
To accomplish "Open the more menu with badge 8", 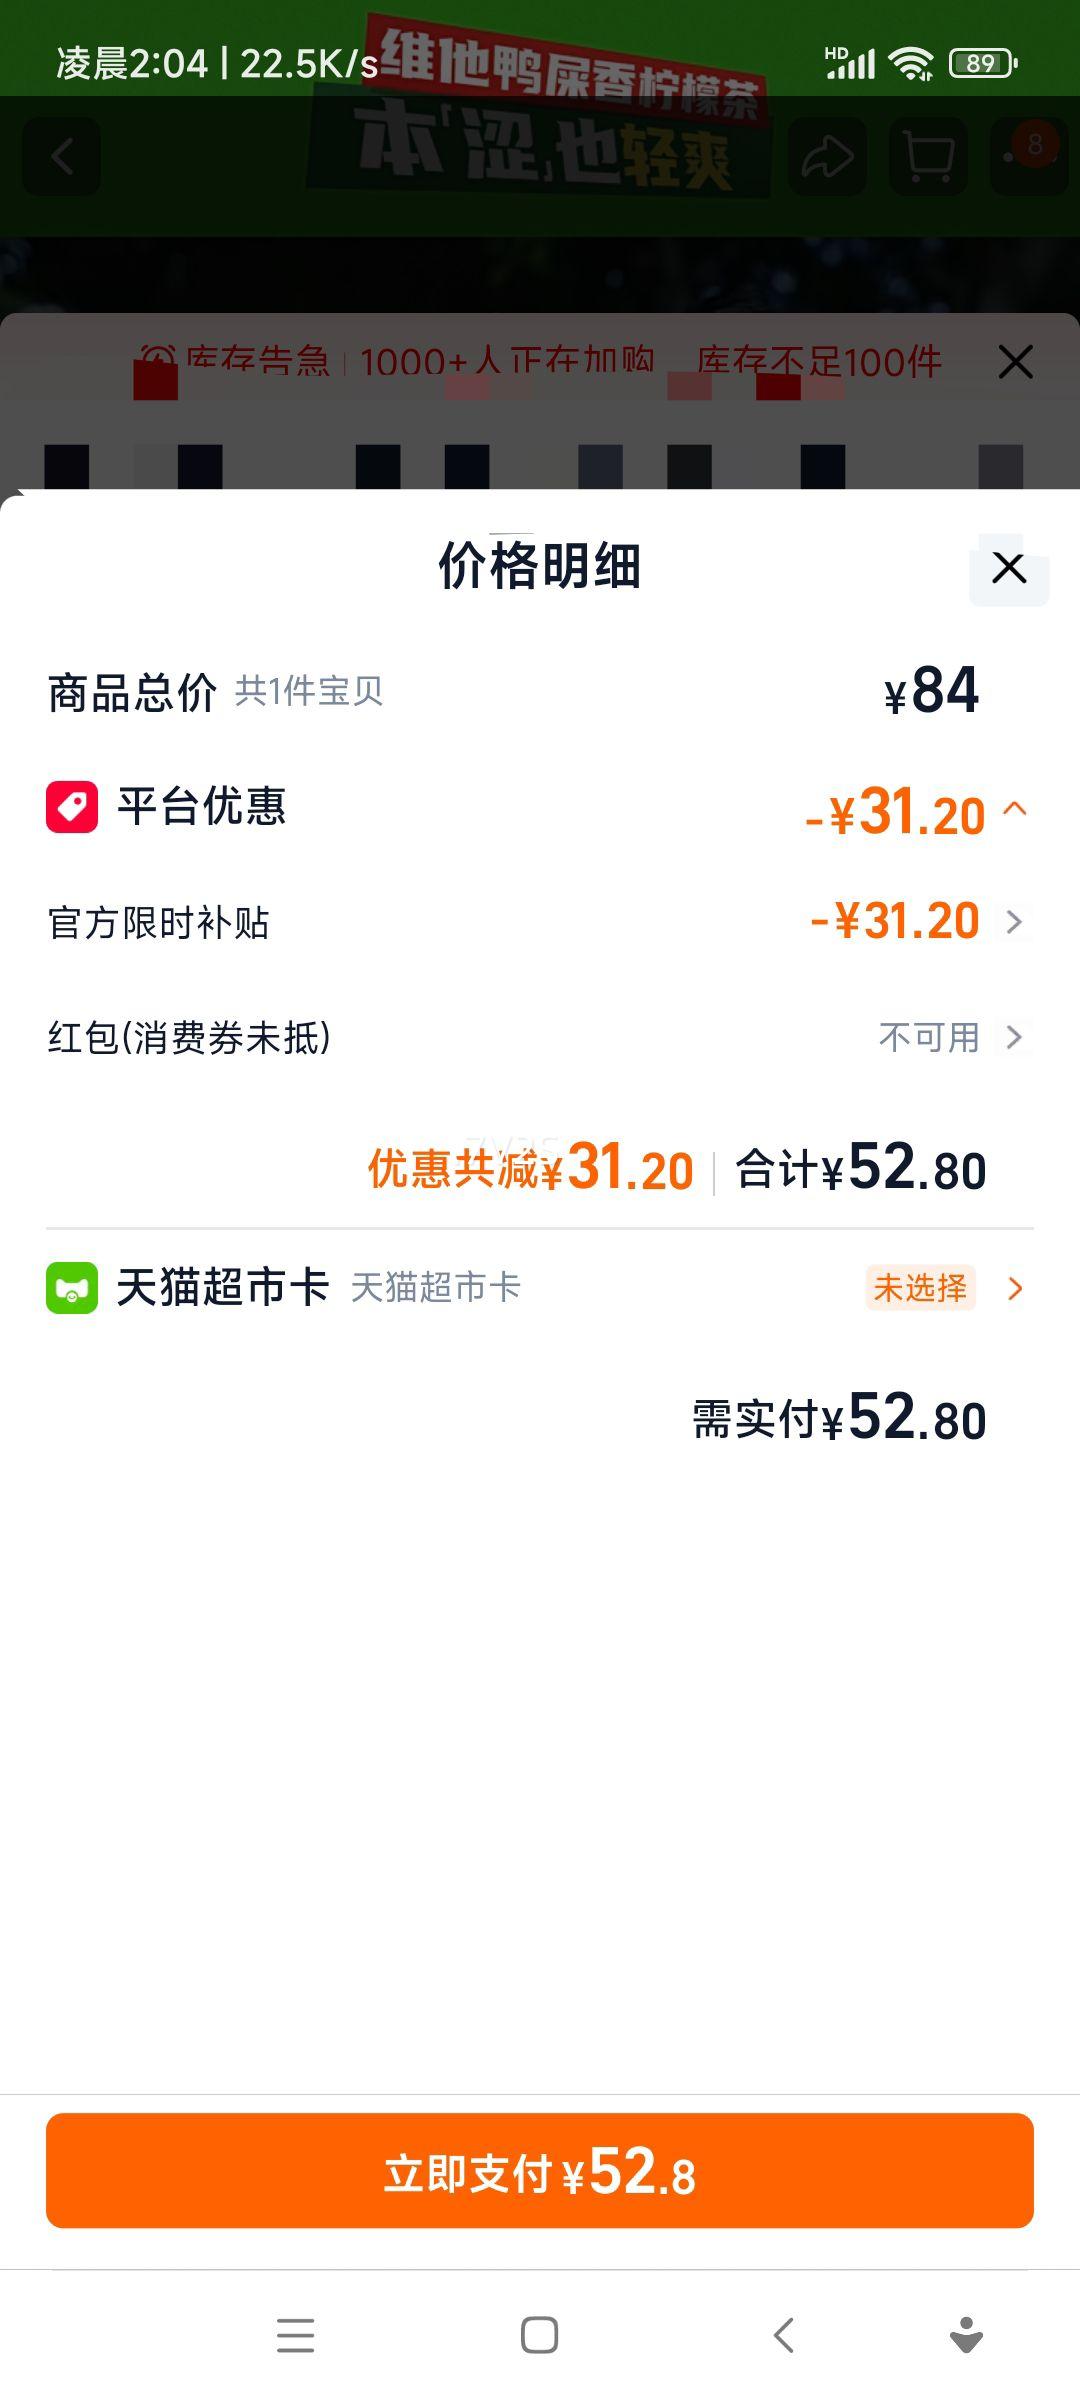I will [1030, 155].
